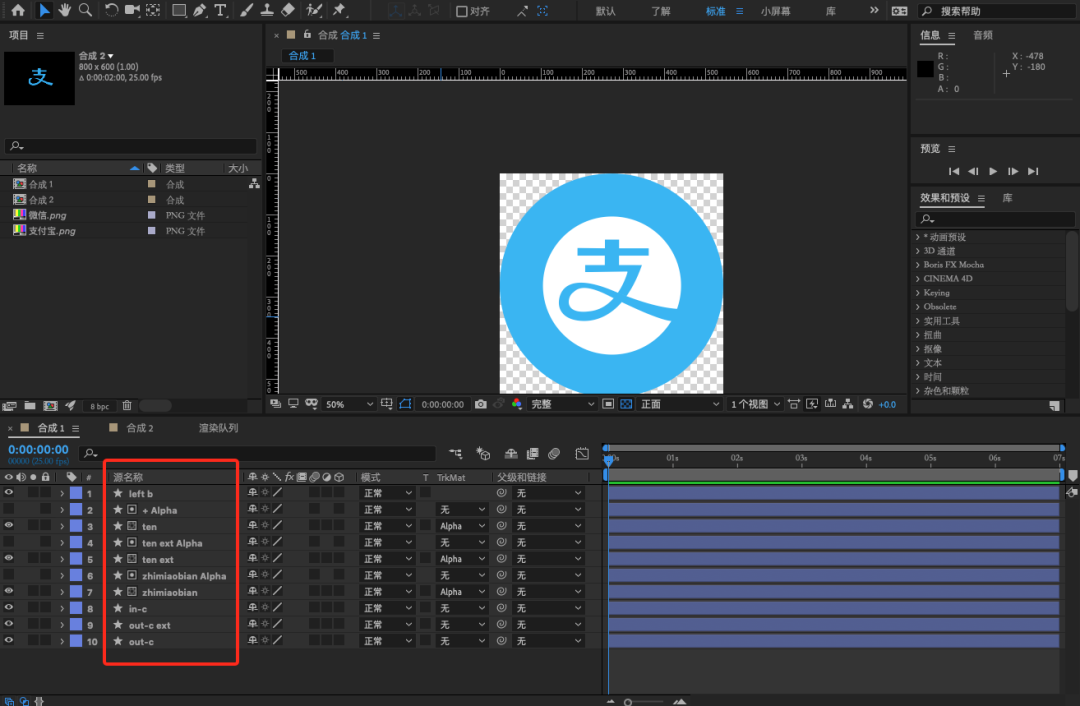The width and height of the screenshot is (1080, 706).
Task: Hide the ten layer
Action: 9,526
